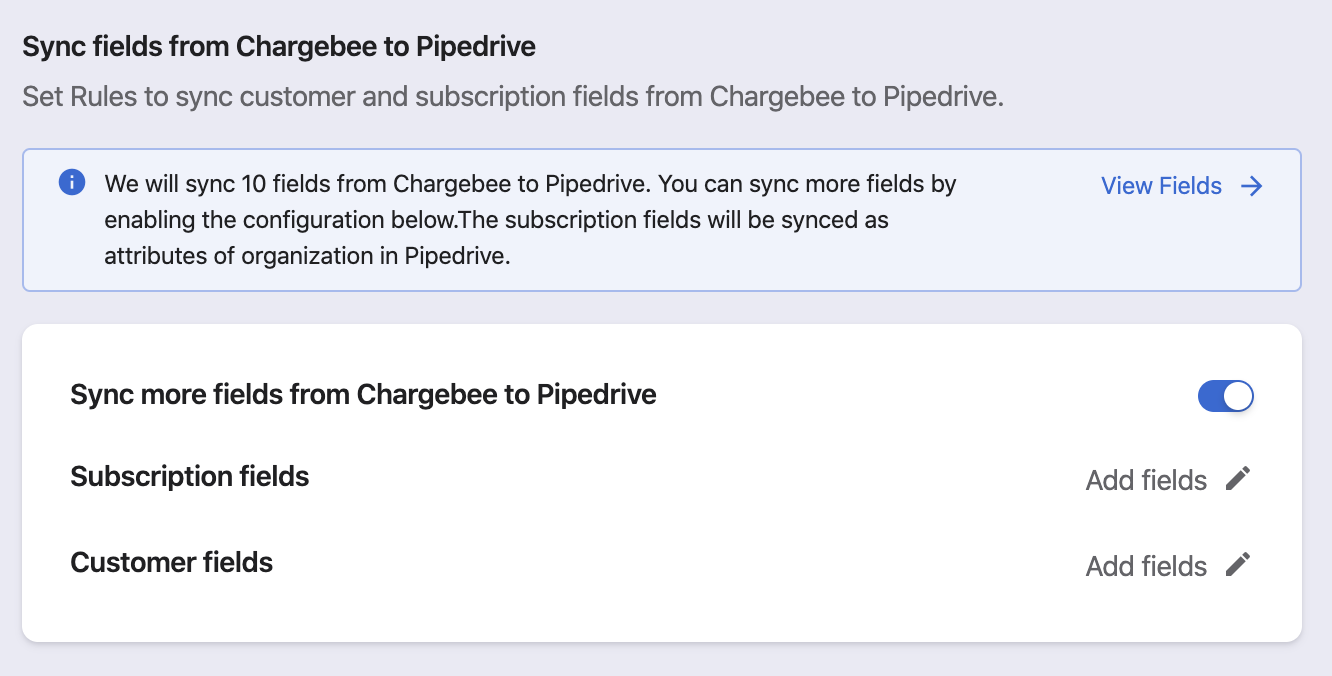The width and height of the screenshot is (1332, 676).
Task: Click the Subscription fields row label
Action: click(x=190, y=476)
